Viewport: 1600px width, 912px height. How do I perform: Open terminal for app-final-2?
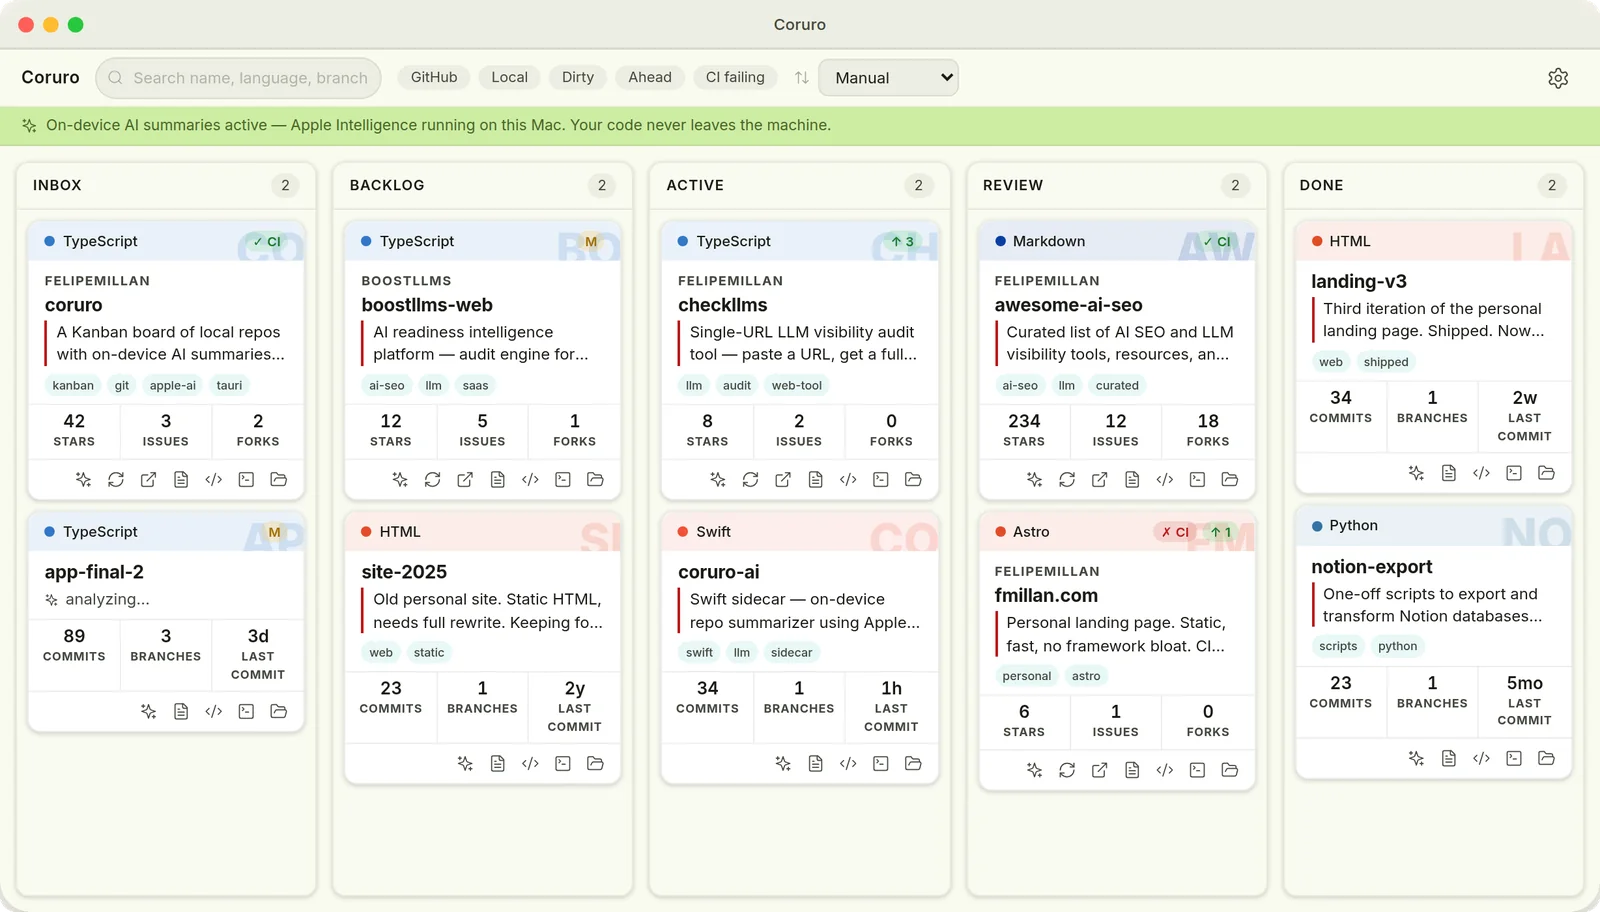click(x=246, y=712)
